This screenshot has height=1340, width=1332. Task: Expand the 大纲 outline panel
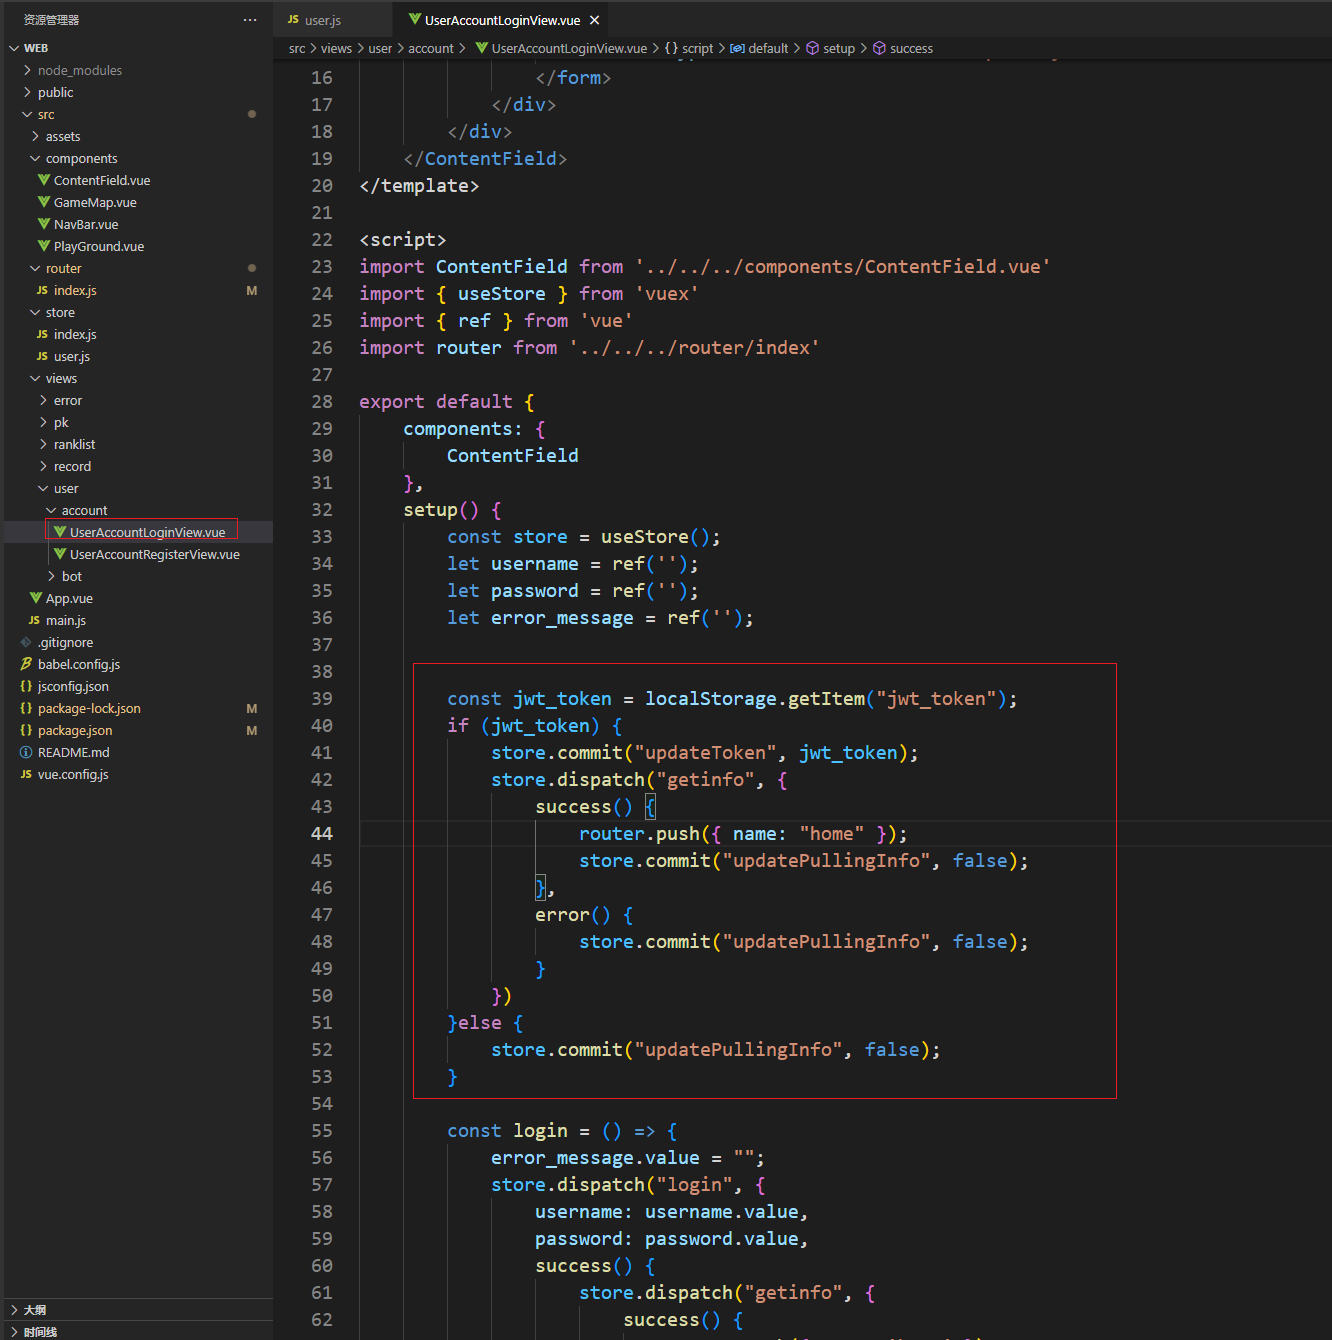[x=137, y=1309]
